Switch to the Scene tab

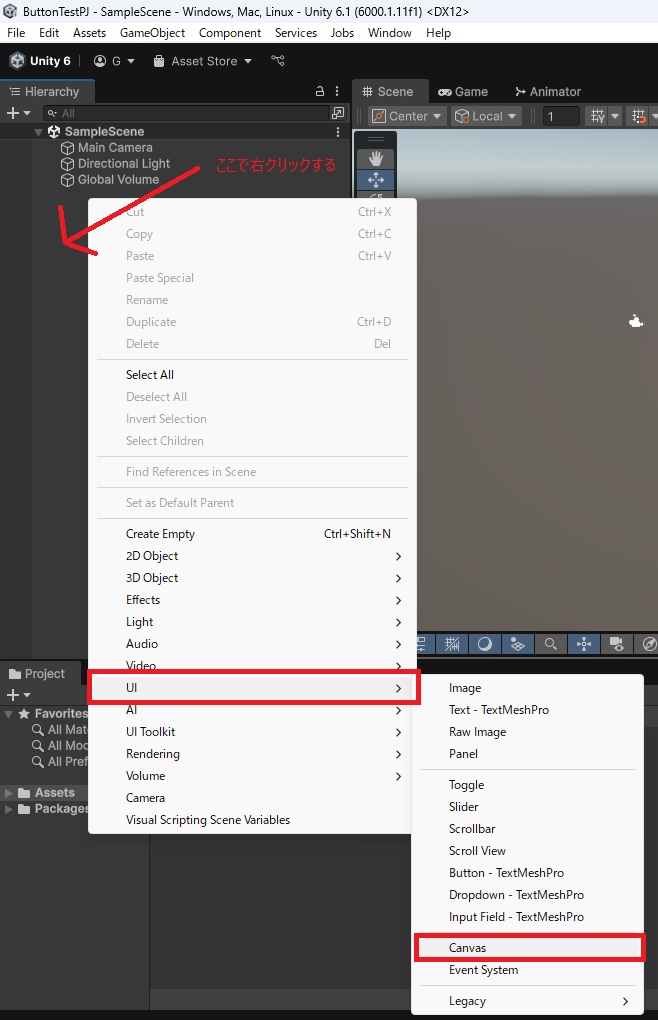pos(388,92)
